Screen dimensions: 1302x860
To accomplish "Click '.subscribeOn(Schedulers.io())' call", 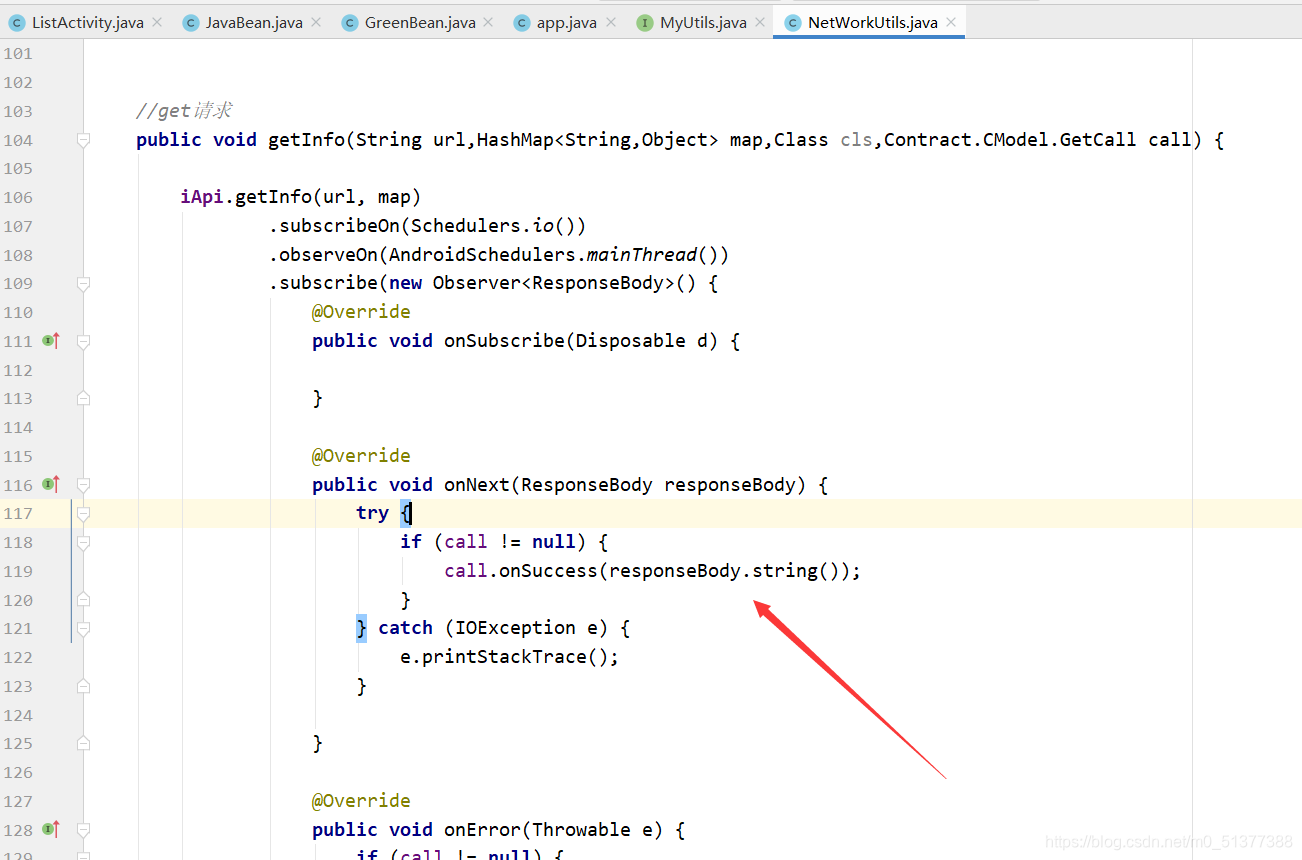I will pyautogui.click(x=427, y=226).
